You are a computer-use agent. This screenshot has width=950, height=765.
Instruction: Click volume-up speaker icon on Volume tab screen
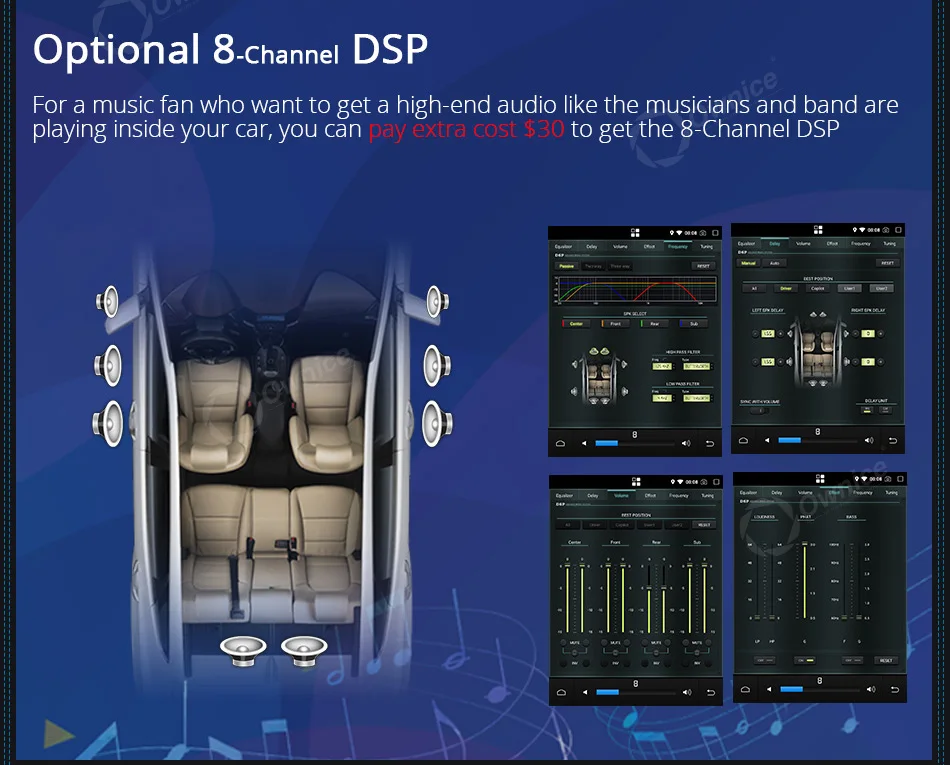coord(686,692)
